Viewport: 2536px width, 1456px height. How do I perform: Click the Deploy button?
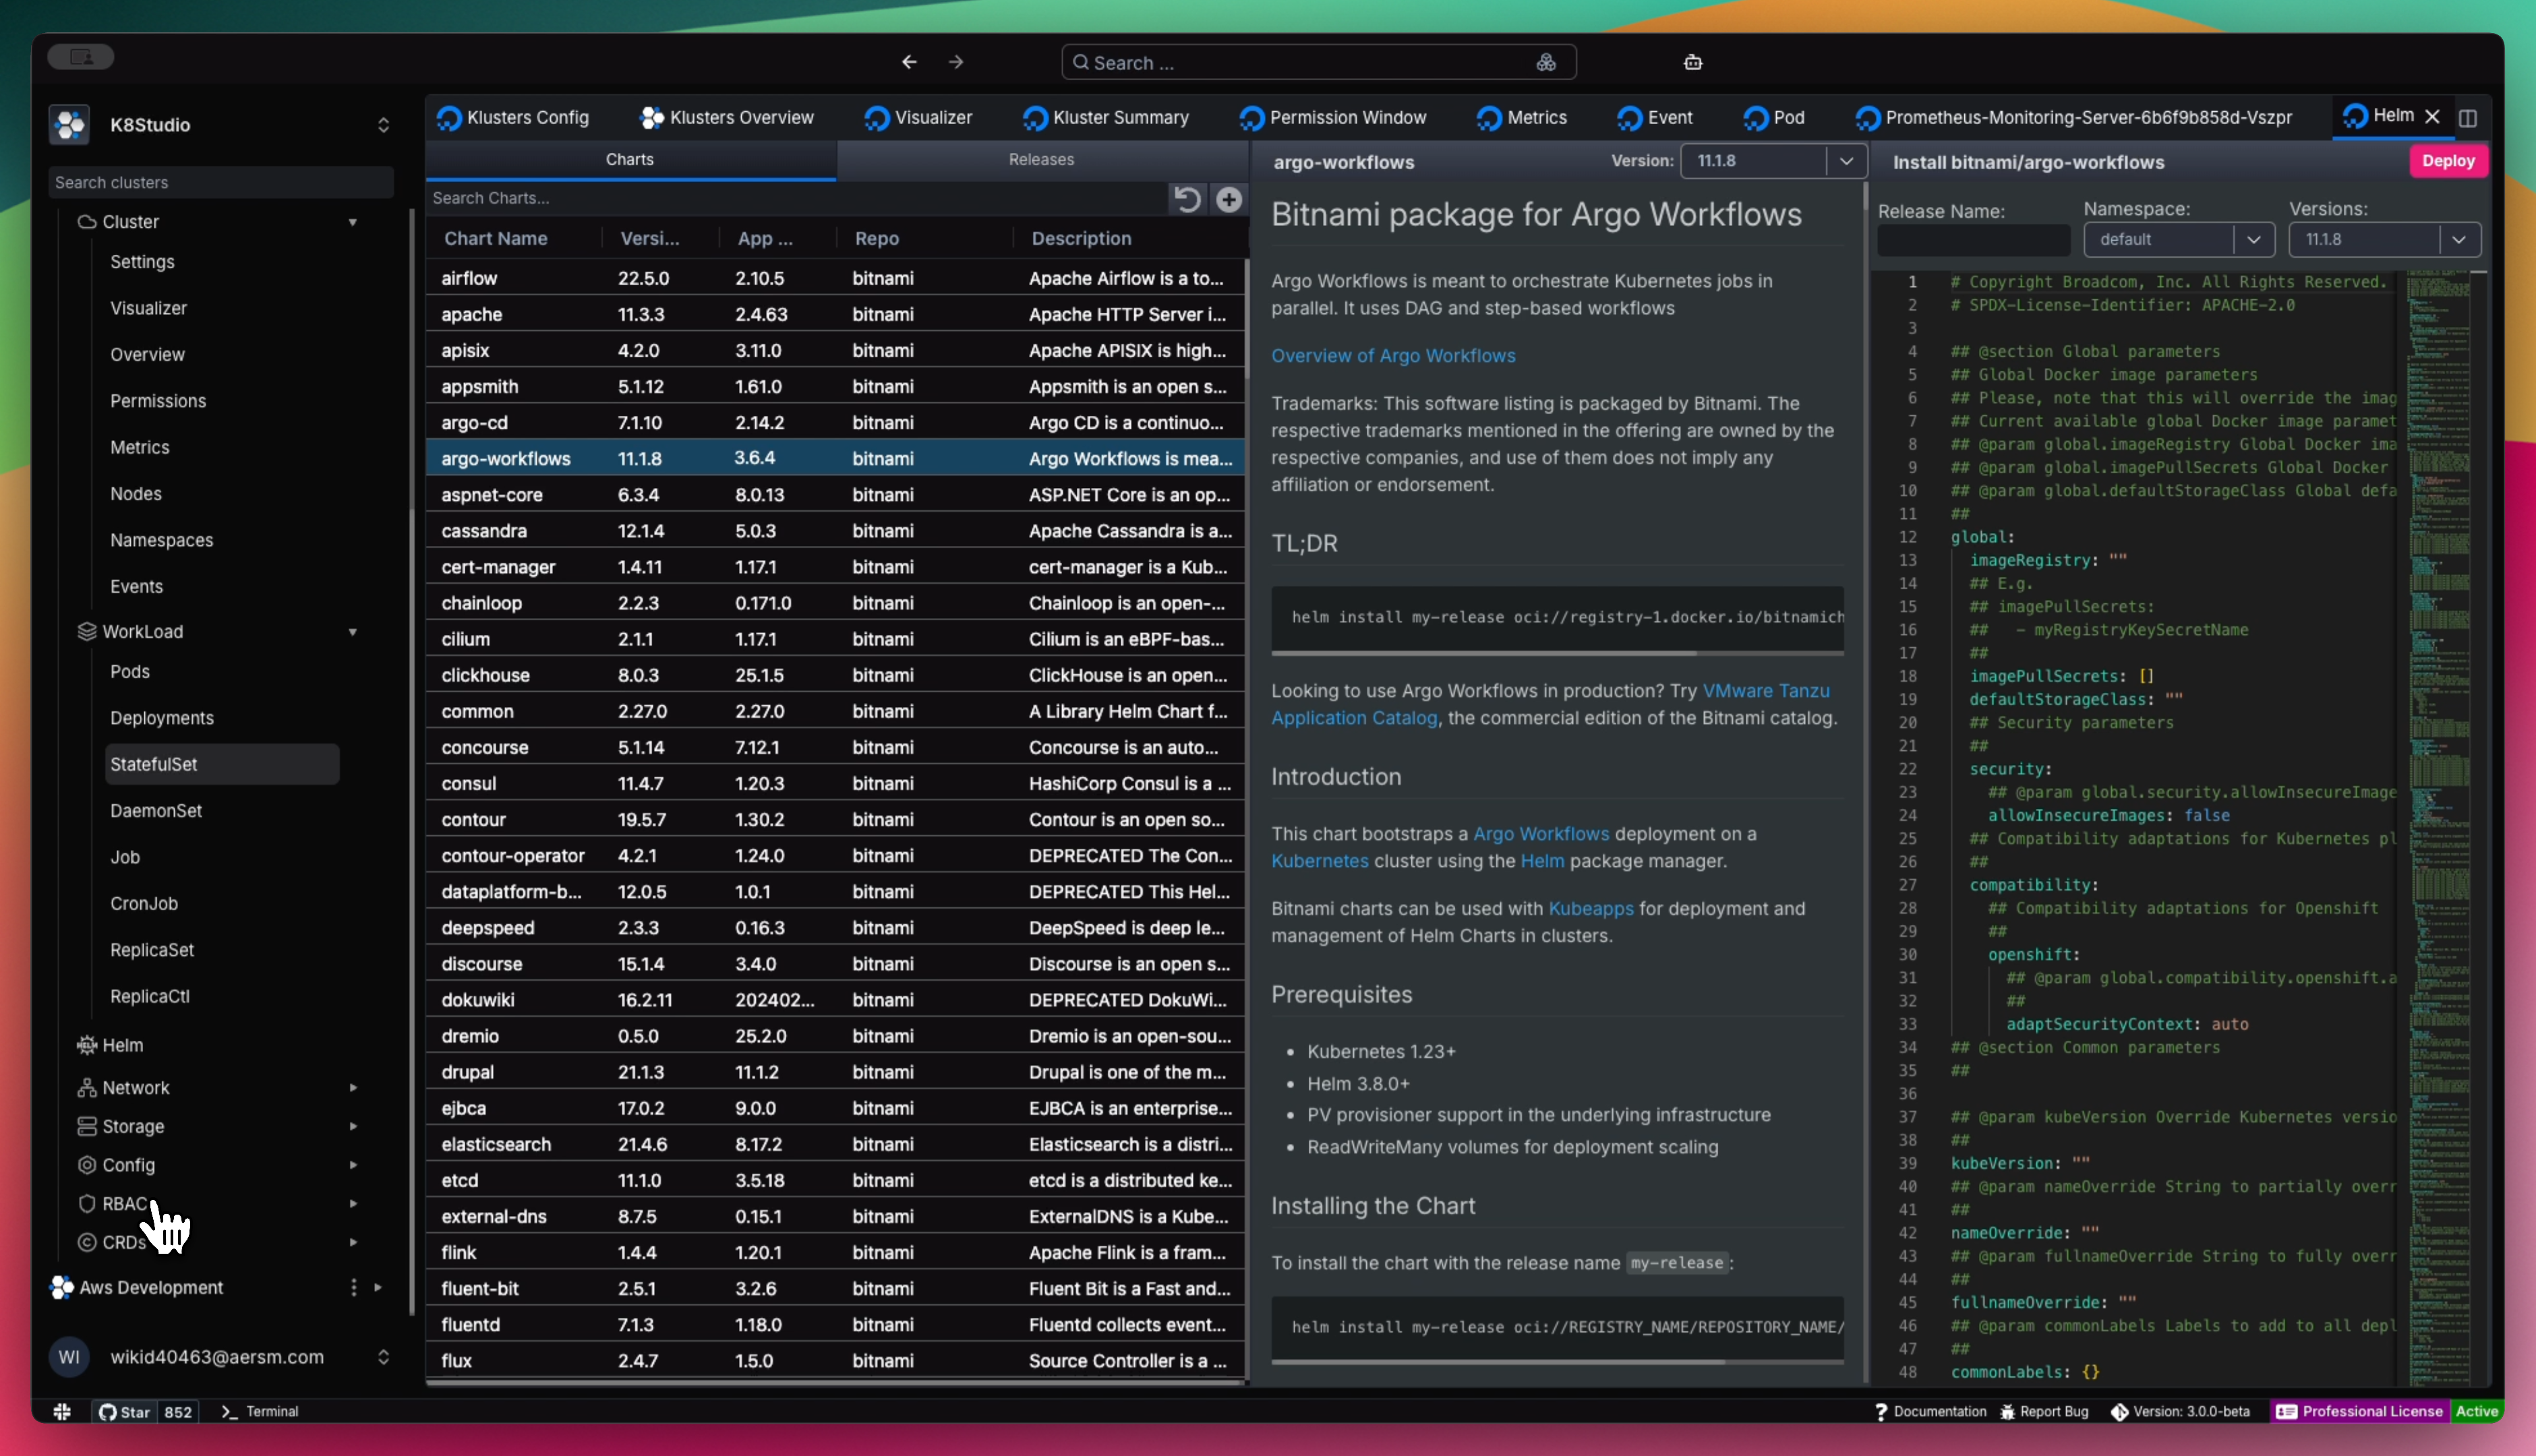(x=2447, y=161)
